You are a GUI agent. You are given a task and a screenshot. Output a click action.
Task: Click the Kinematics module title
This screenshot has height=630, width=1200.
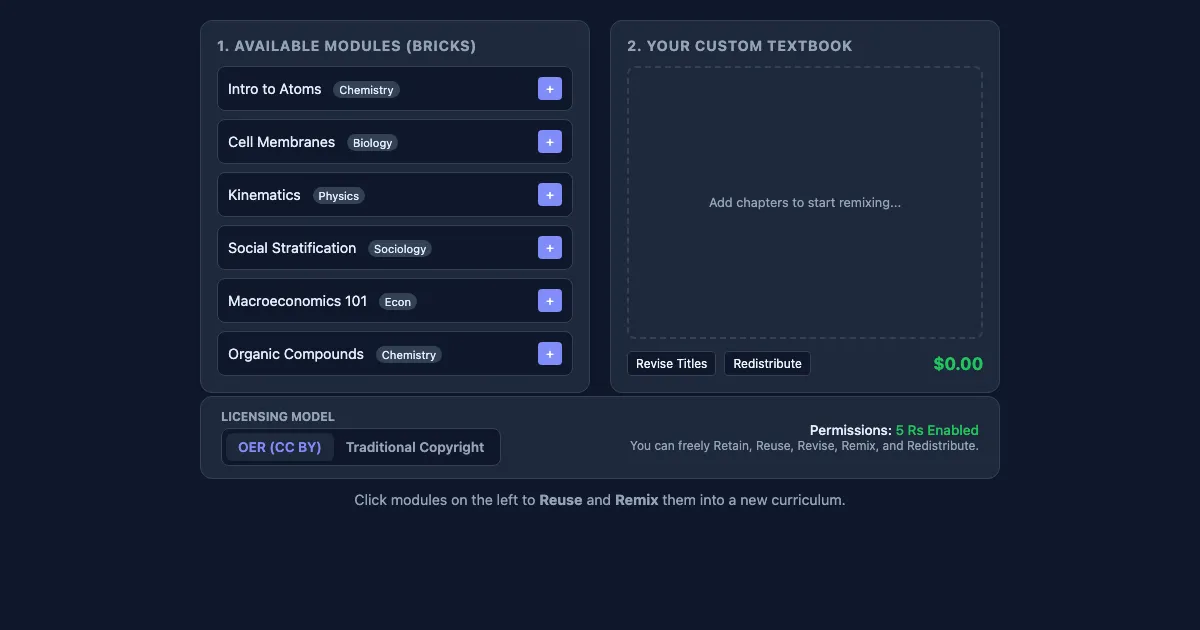click(x=264, y=195)
